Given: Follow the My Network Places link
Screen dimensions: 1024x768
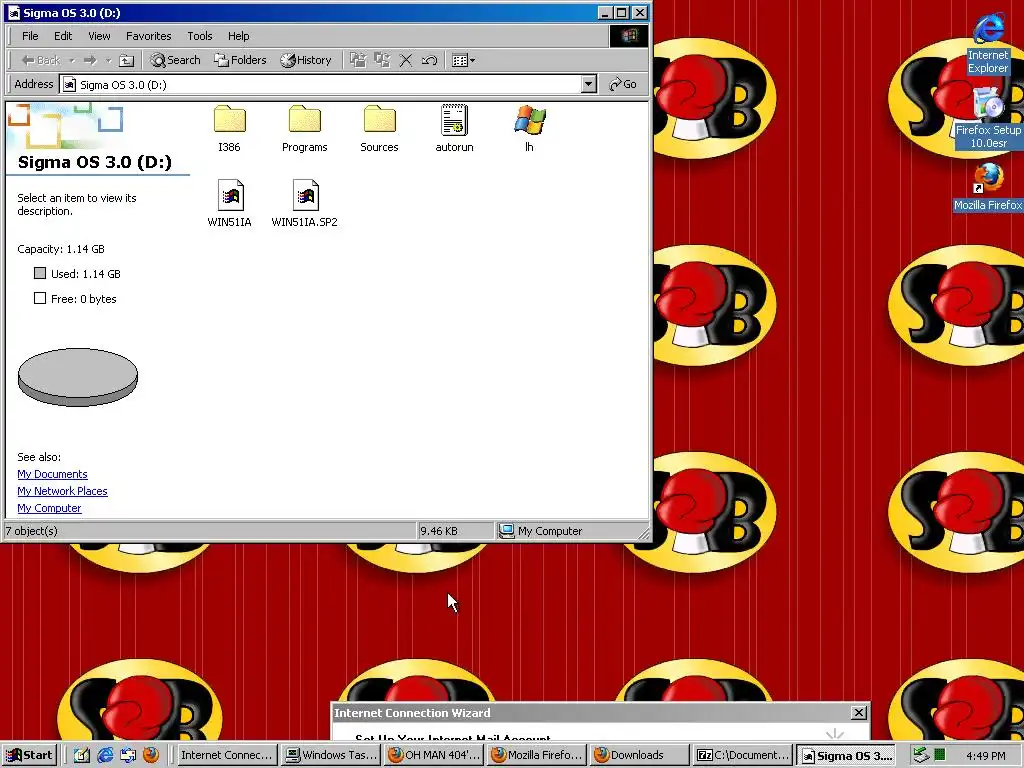Looking at the screenshot, I should pos(62,491).
